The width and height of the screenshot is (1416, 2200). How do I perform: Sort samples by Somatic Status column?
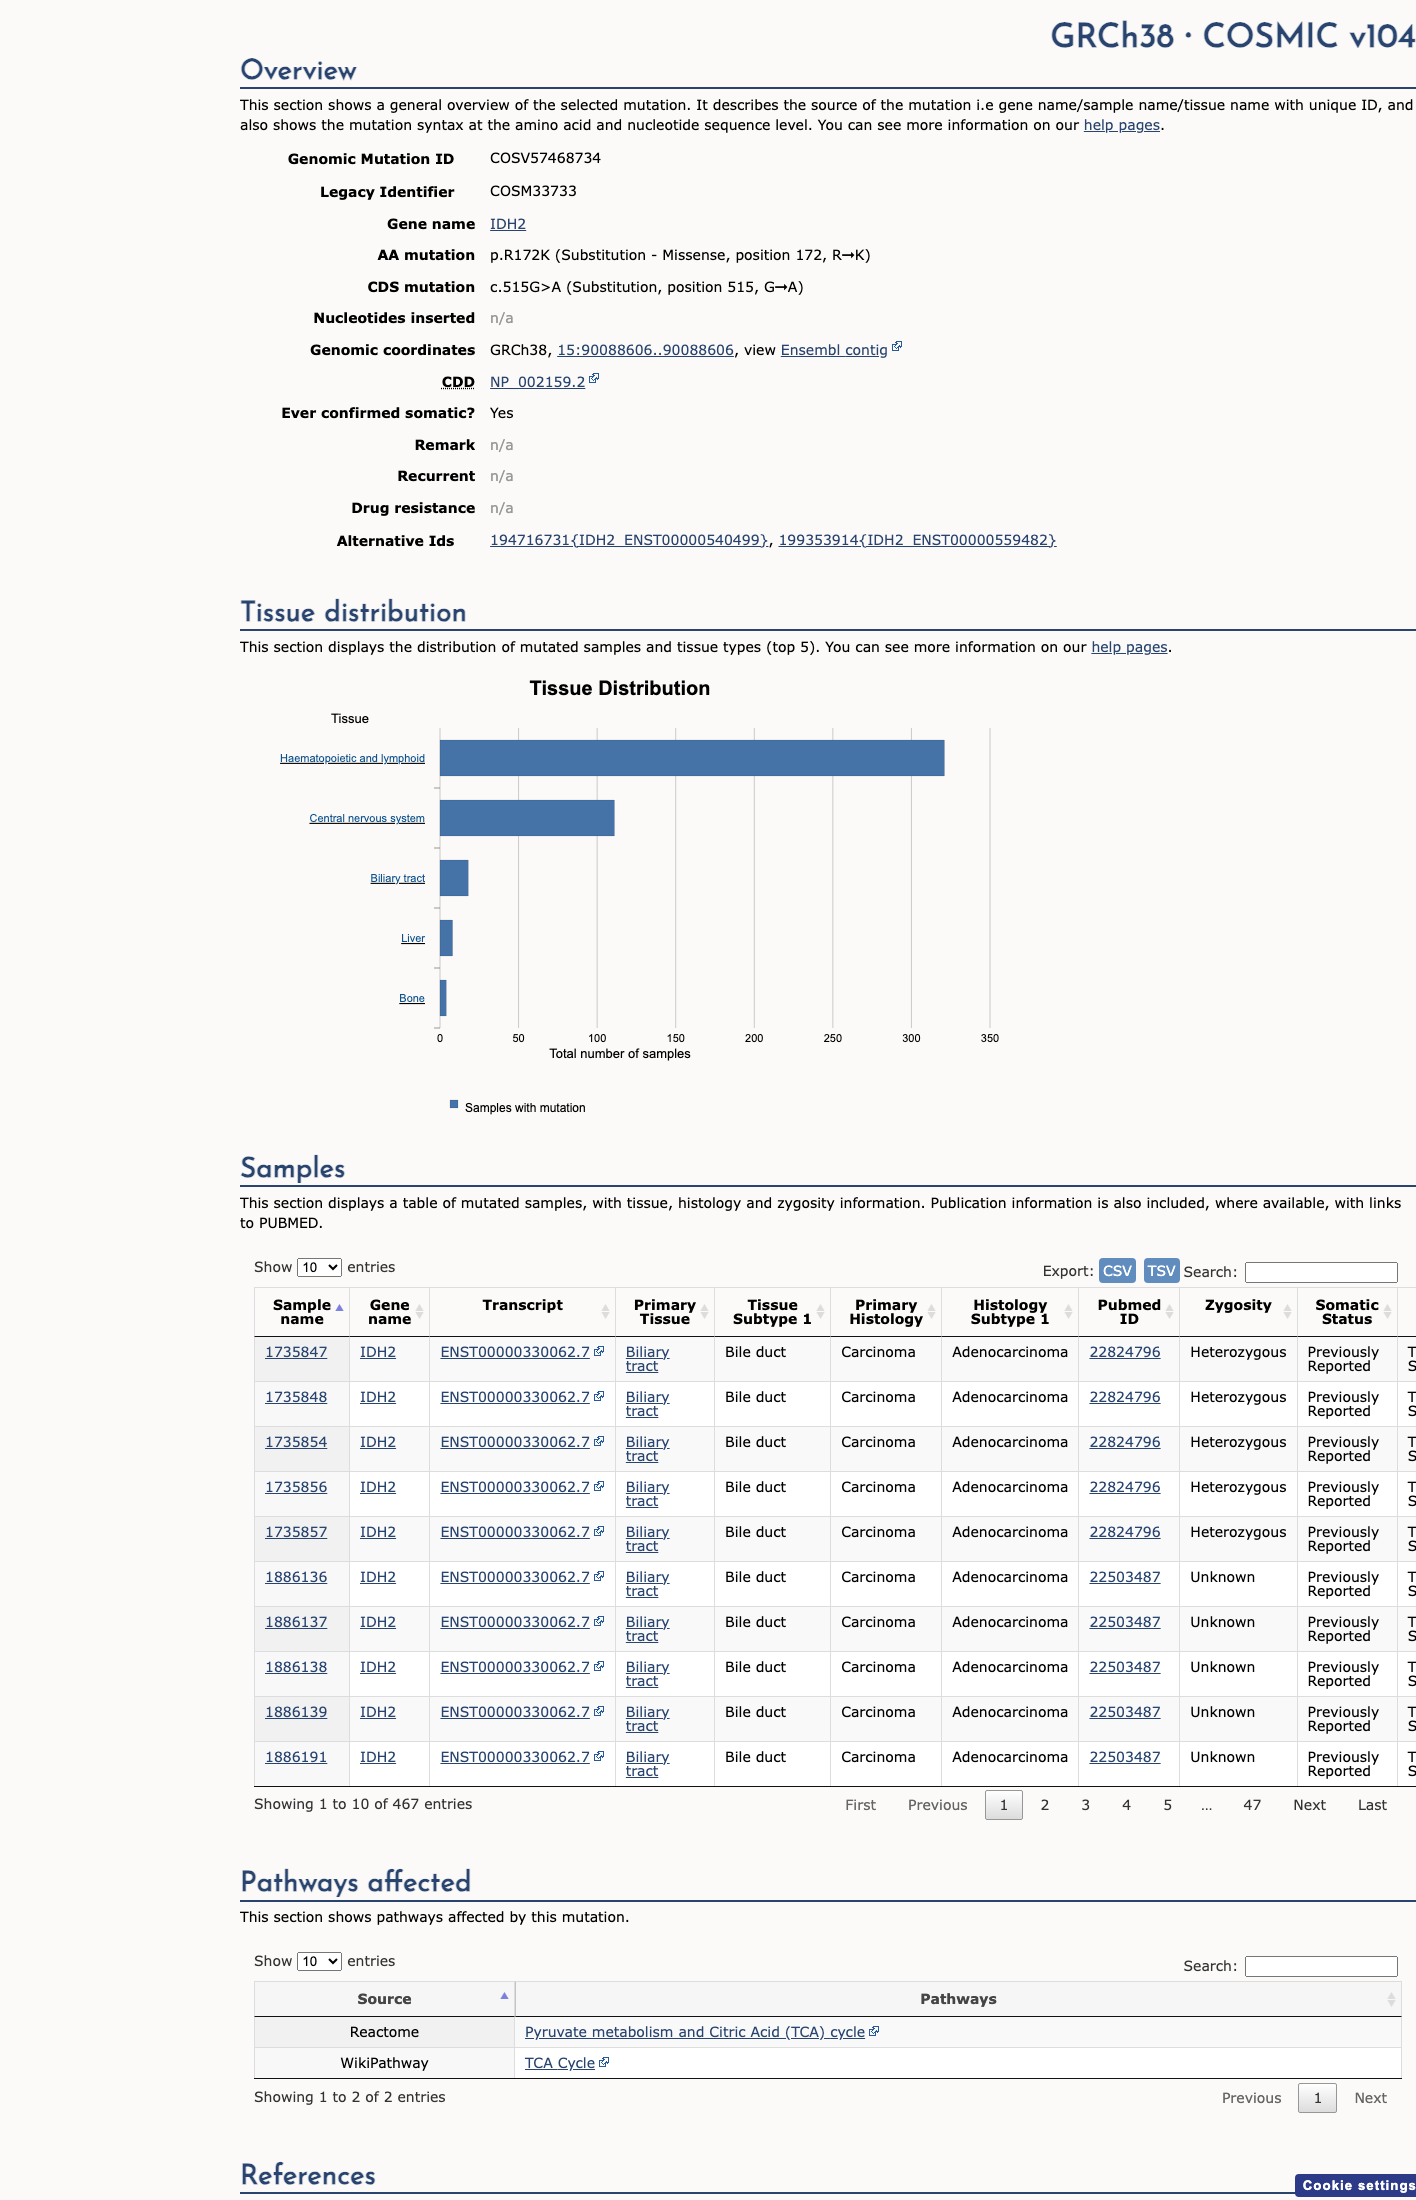(x=1347, y=1312)
